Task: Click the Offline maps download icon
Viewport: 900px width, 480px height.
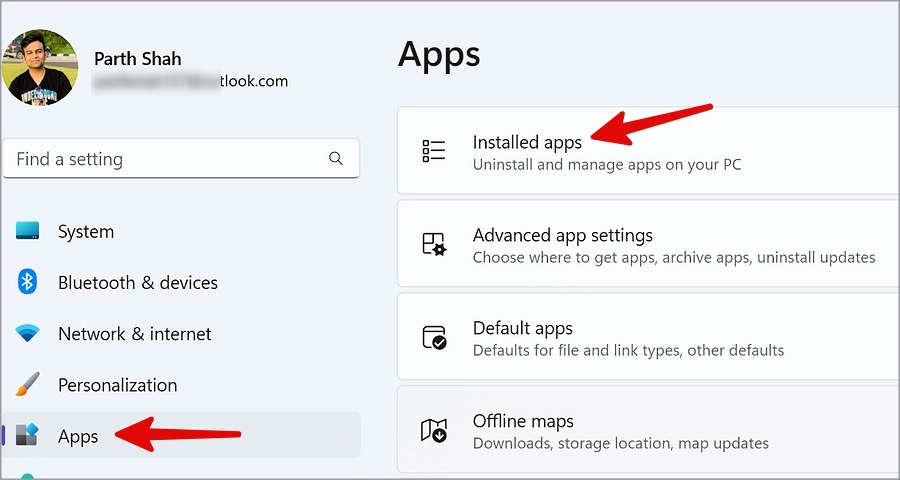Action: [x=434, y=430]
